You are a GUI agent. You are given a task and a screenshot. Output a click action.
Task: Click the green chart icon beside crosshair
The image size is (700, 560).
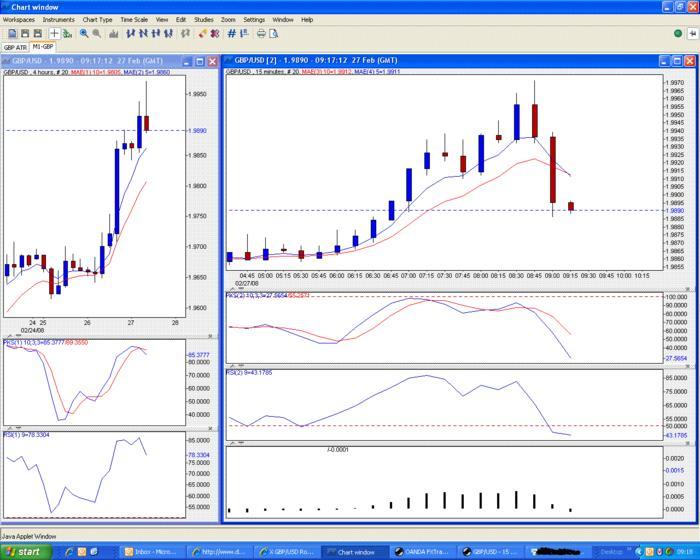(x=67, y=33)
